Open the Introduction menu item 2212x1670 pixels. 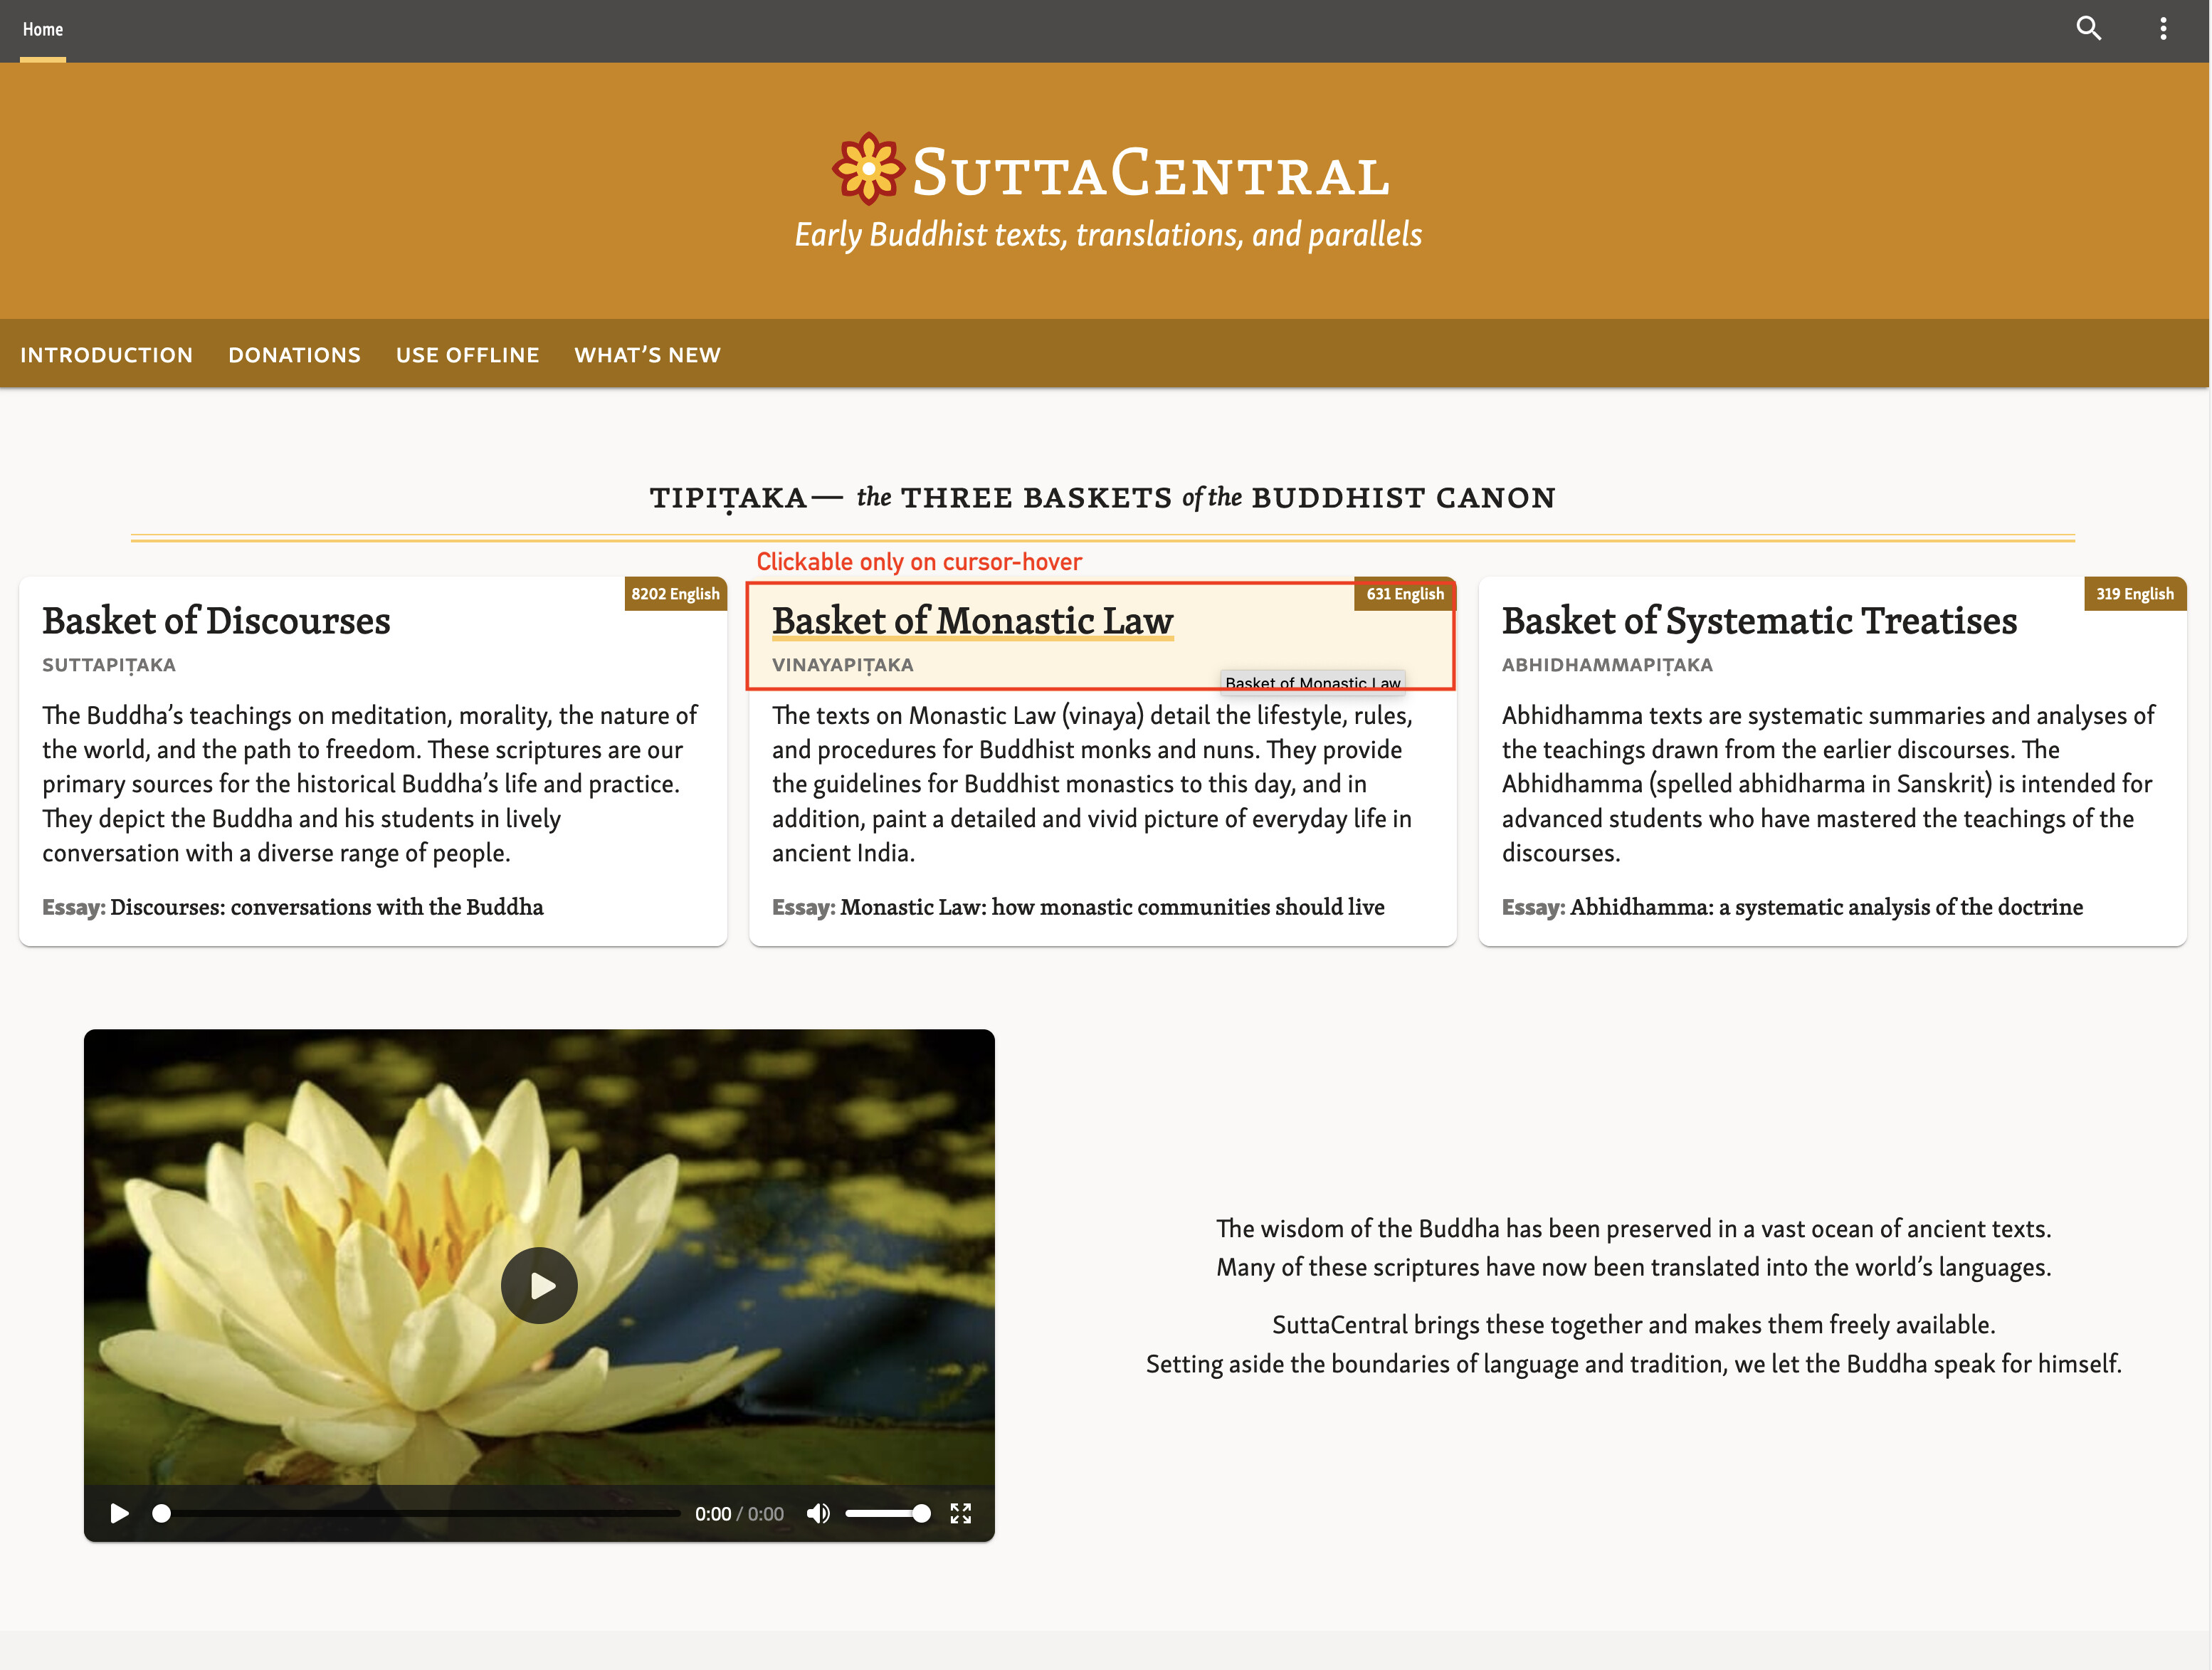[107, 355]
